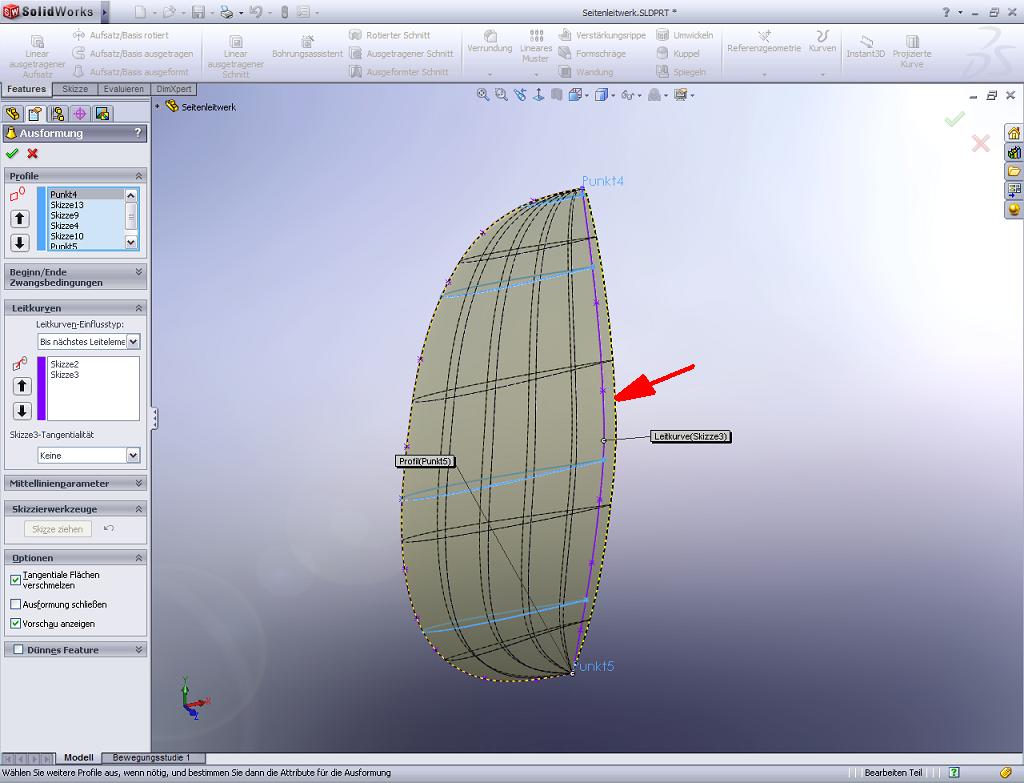The width and height of the screenshot is (1024, 783).
Task: Move the selected Leitkurve down
Action: 22,411
